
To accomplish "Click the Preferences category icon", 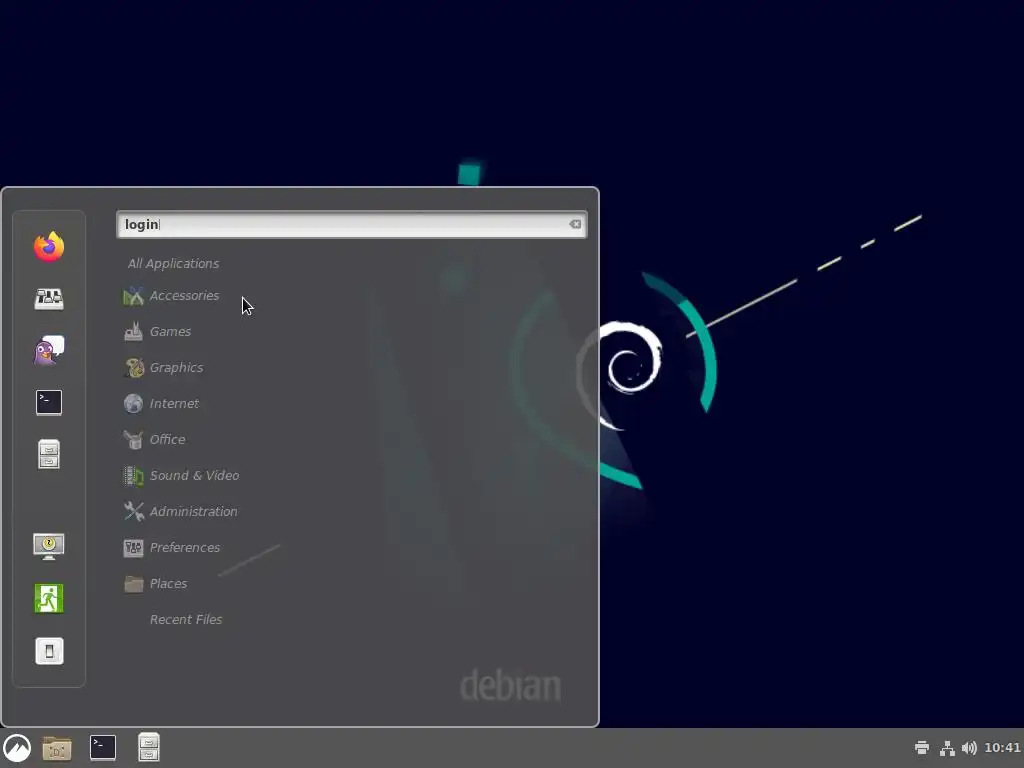I will pos(133,547).
